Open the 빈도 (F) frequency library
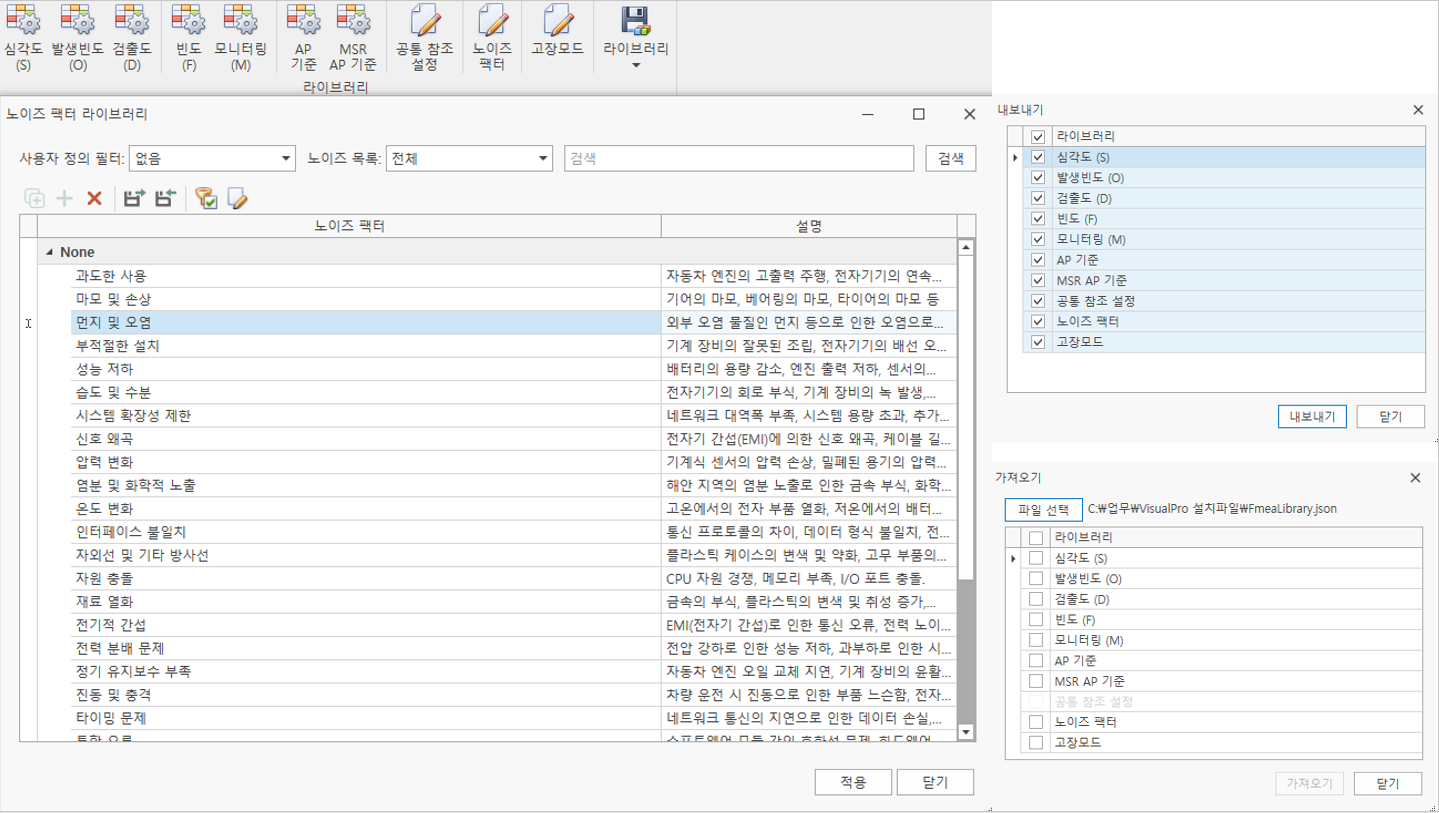 (x=189, y=38)
